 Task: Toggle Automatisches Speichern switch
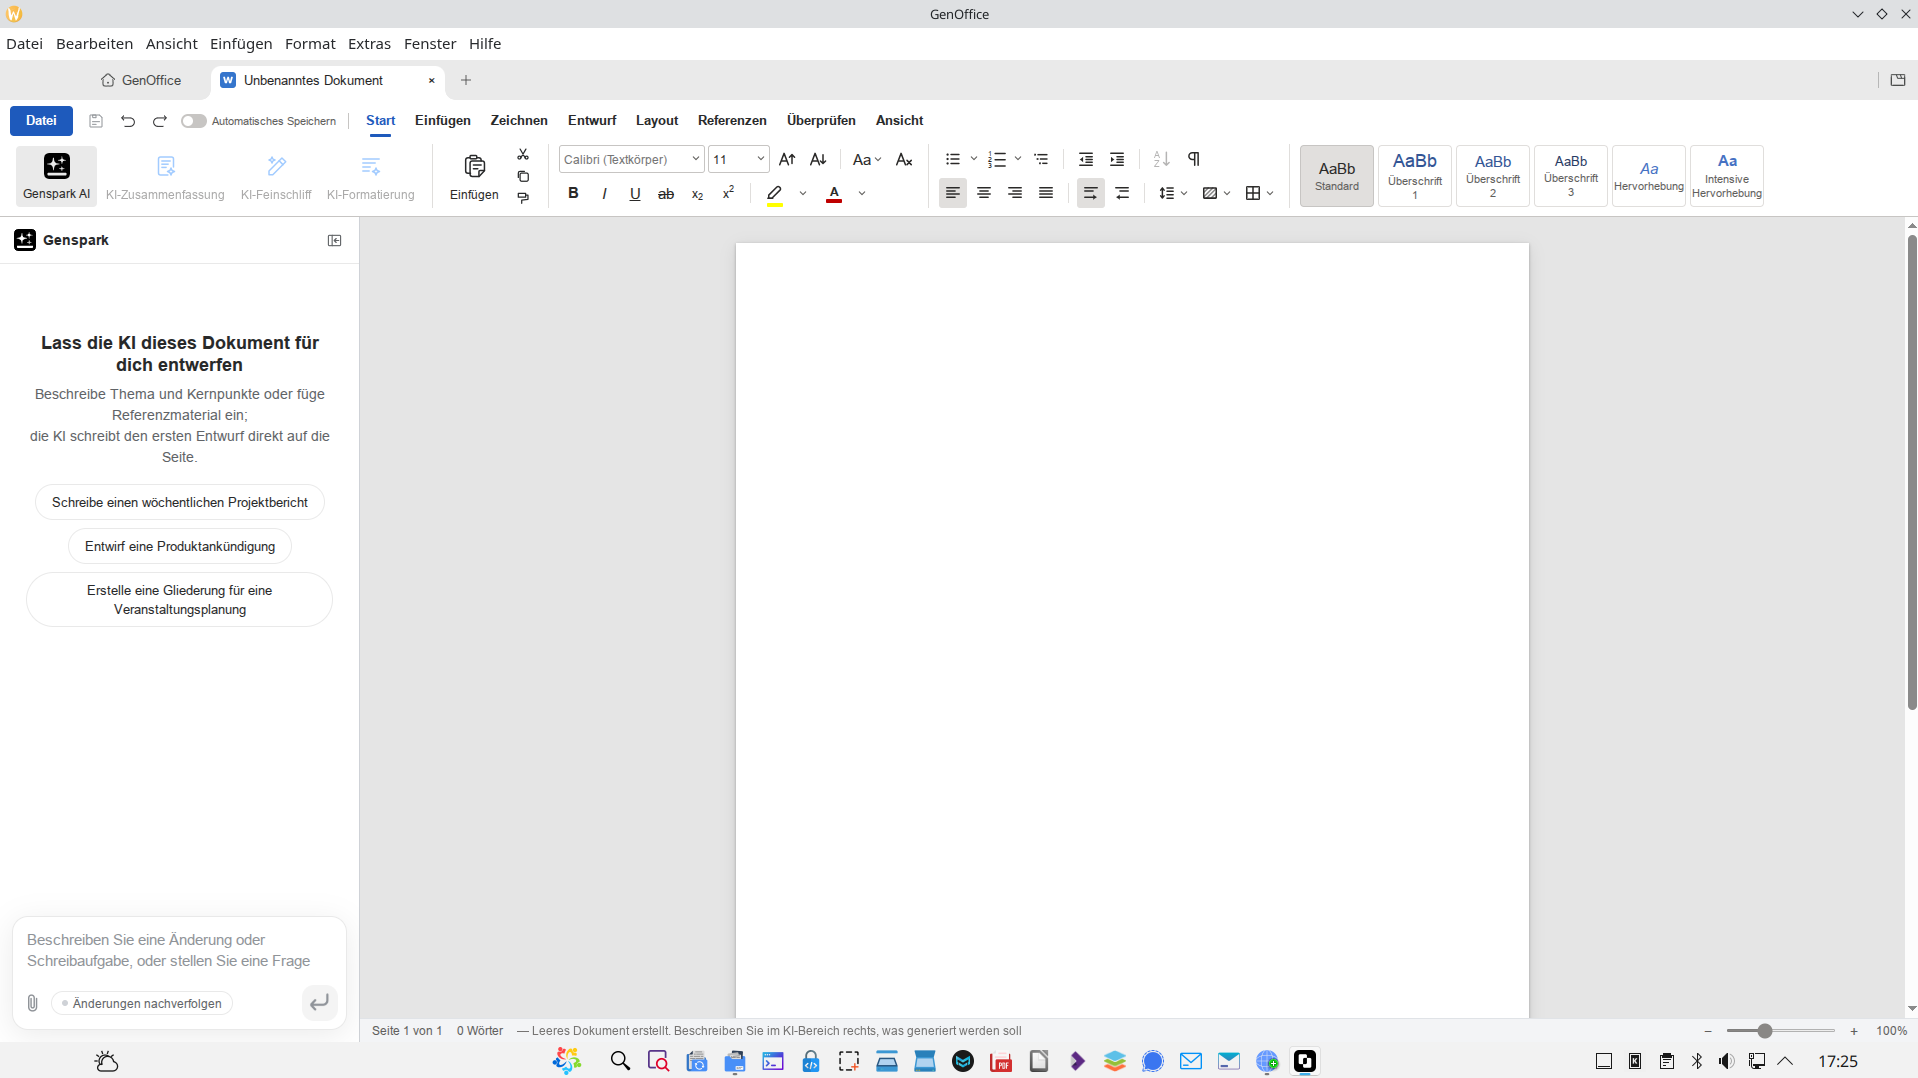pyautogui.click(x=193, y=121)
